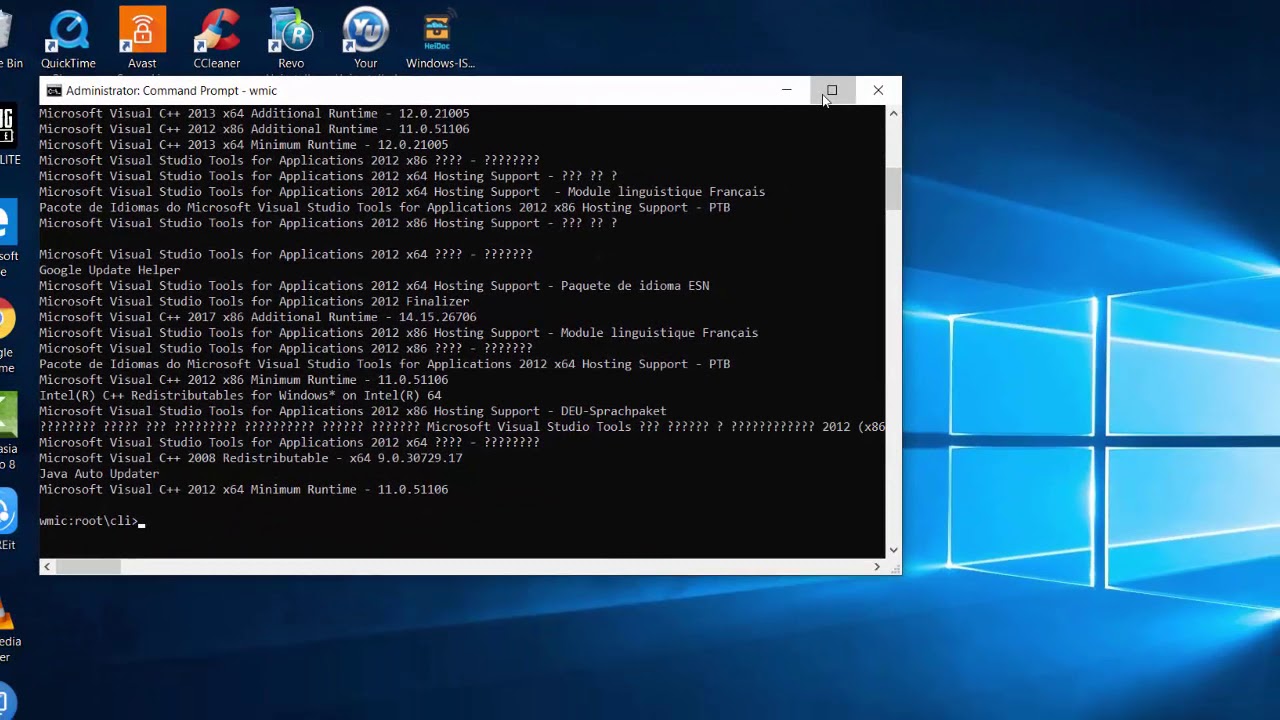
Task: Click the 'Paquete de idioma ESN' line
Action: (374, 285)
